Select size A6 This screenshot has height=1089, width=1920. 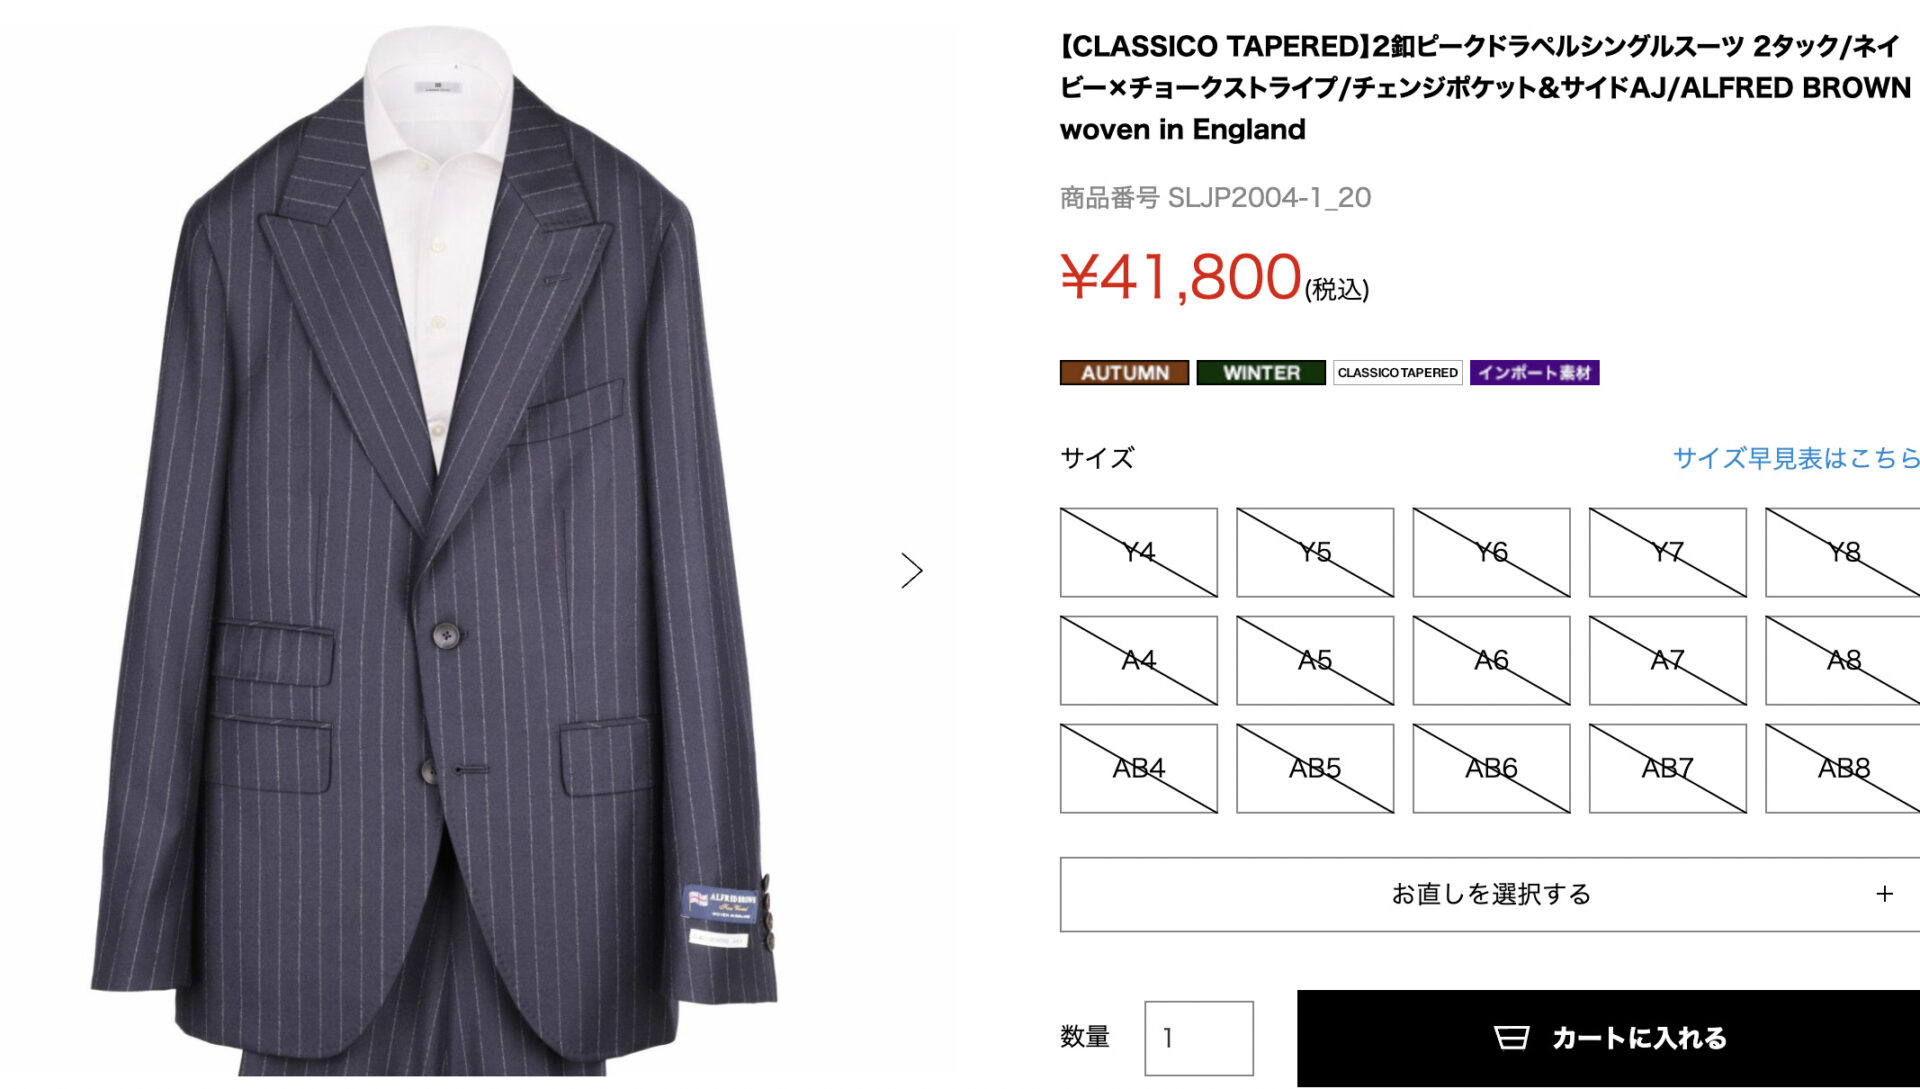click(1491, 660)
